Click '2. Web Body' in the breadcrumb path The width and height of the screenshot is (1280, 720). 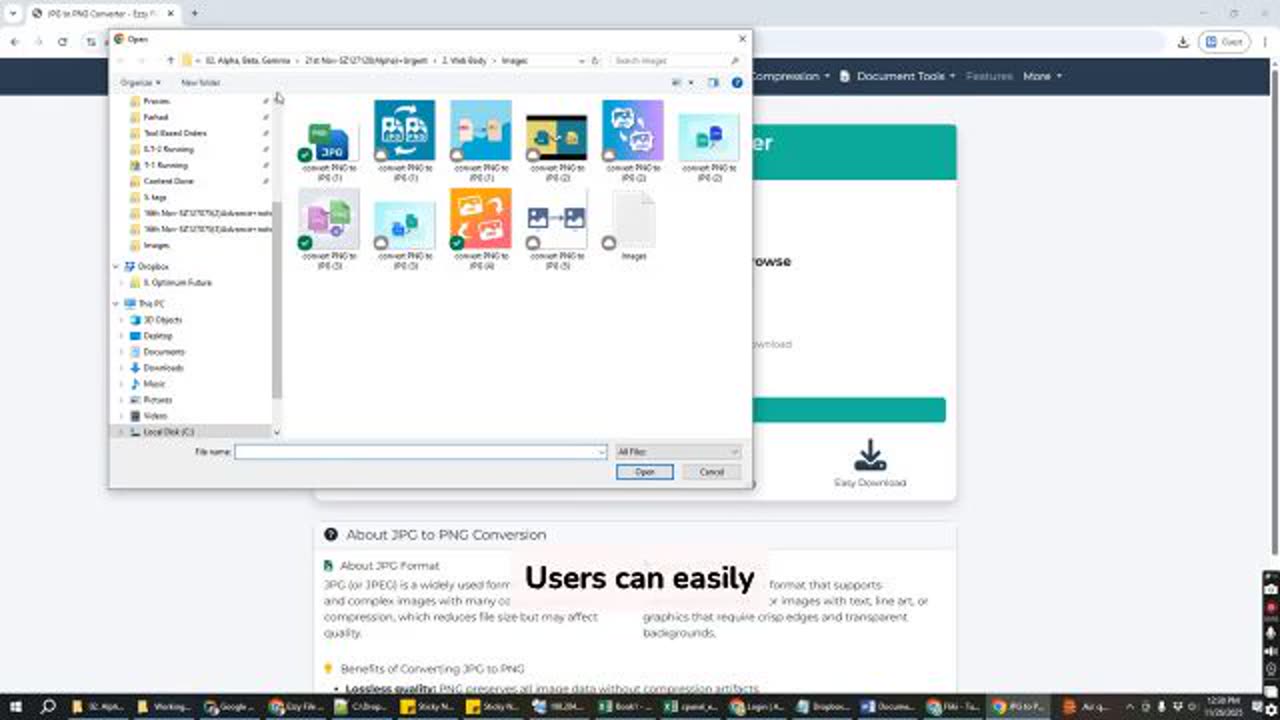tap(464, 61)
